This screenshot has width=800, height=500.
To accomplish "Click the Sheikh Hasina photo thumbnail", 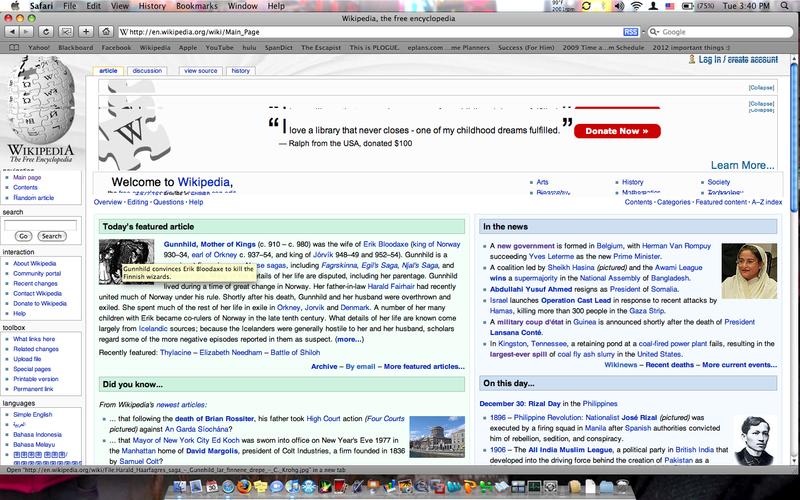I will [749, 271].
